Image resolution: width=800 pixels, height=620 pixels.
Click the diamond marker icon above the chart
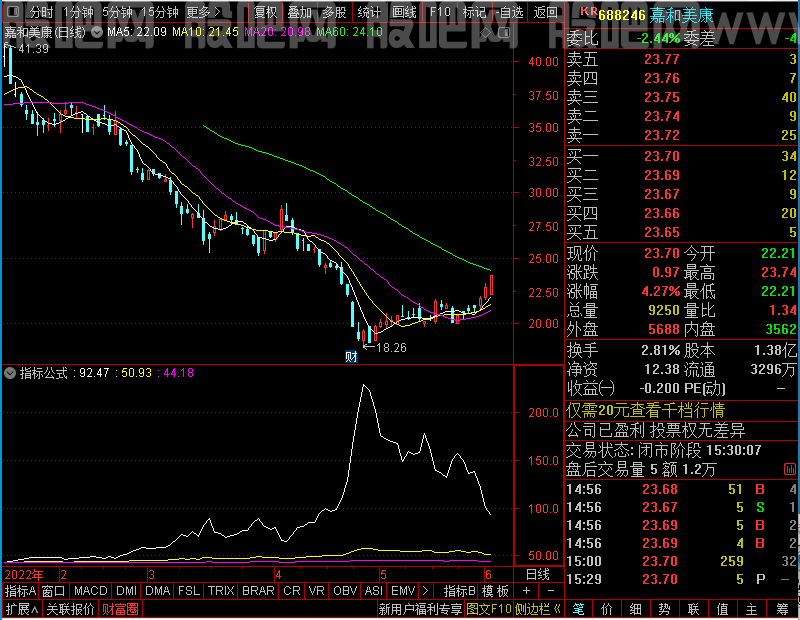[x=486, y=33]
